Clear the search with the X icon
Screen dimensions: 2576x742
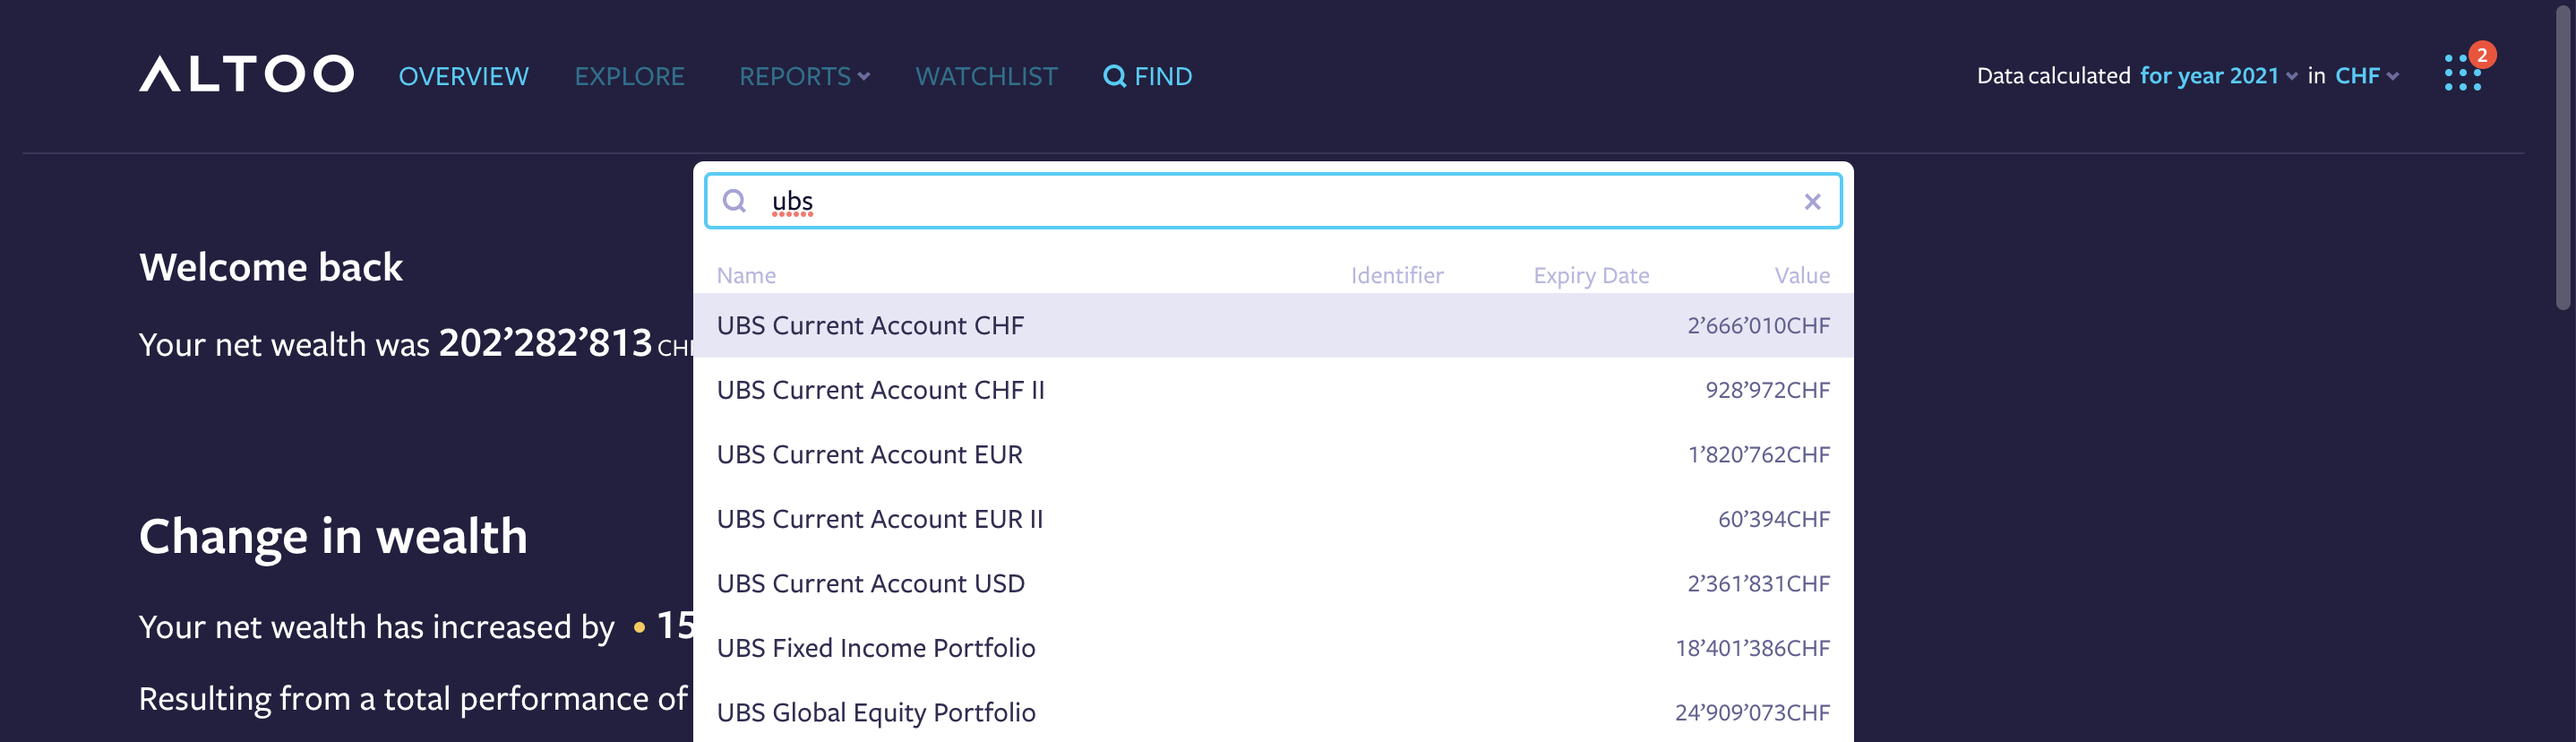1812,201
